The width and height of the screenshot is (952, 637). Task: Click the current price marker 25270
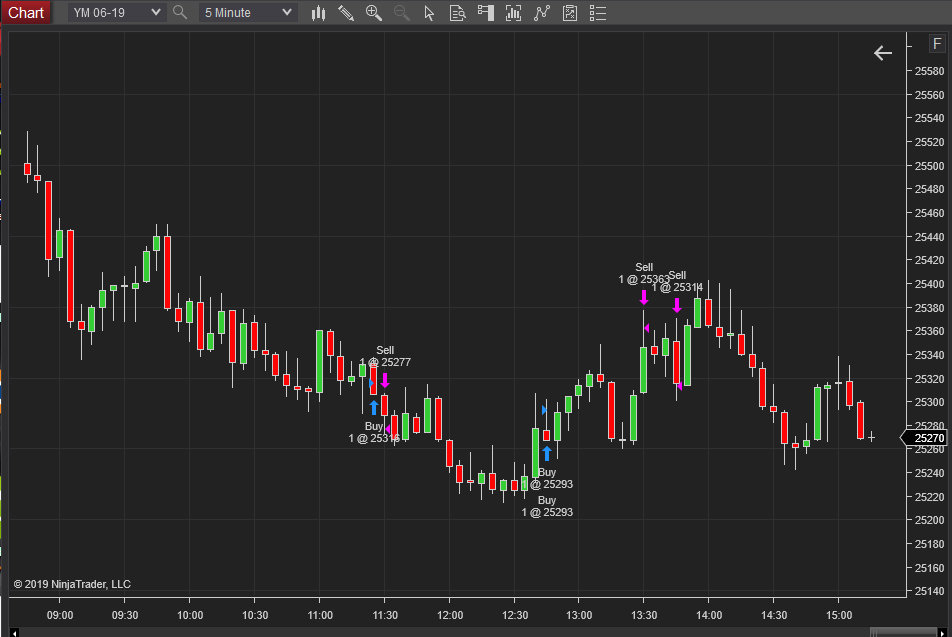coord(924,438)
